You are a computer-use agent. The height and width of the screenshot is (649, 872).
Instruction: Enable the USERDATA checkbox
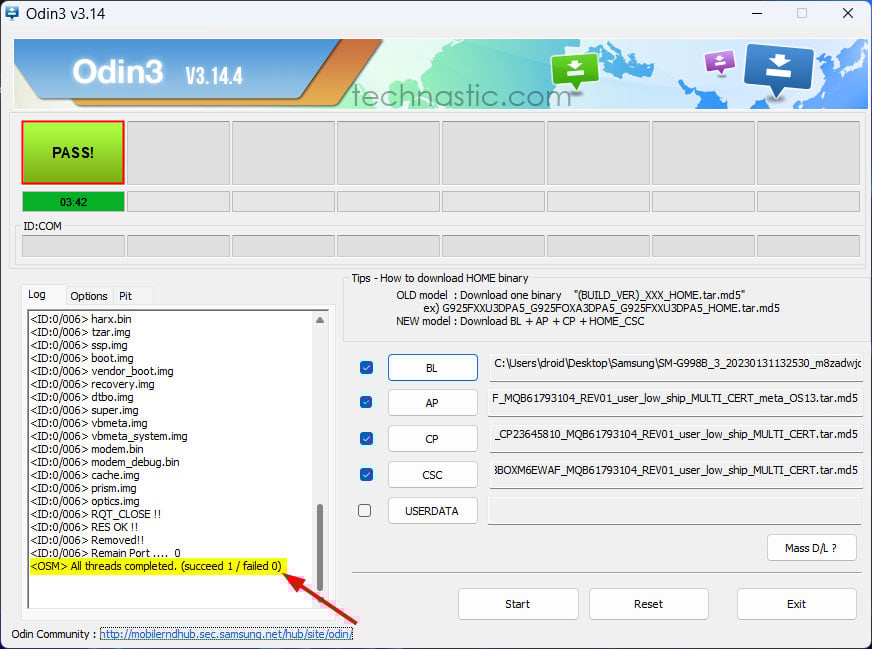pyautogui.click(x=365, y=510)
